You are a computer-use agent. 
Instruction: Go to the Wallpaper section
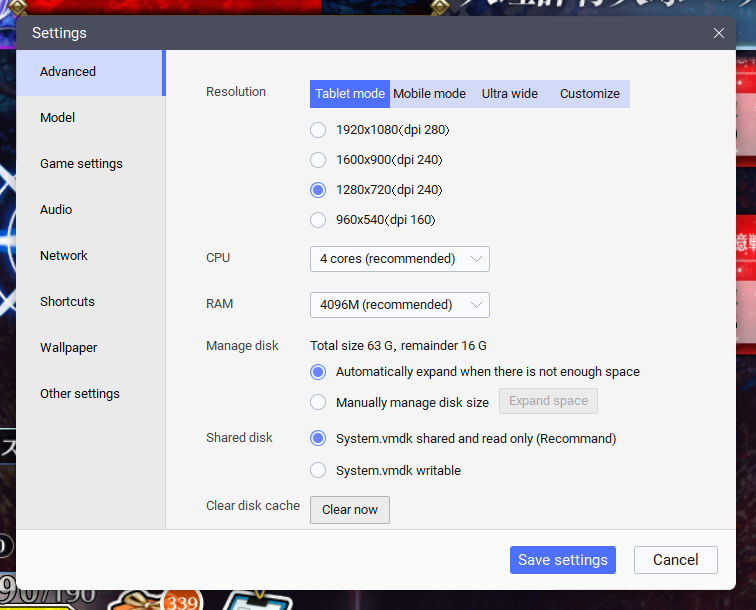click(x=91, y=348)
